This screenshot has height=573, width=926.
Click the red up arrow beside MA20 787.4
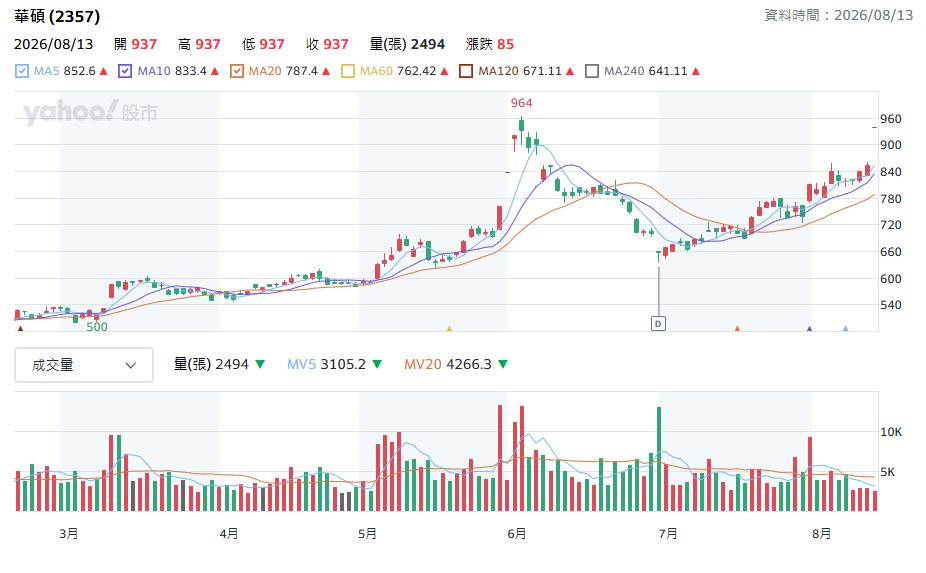325,71
